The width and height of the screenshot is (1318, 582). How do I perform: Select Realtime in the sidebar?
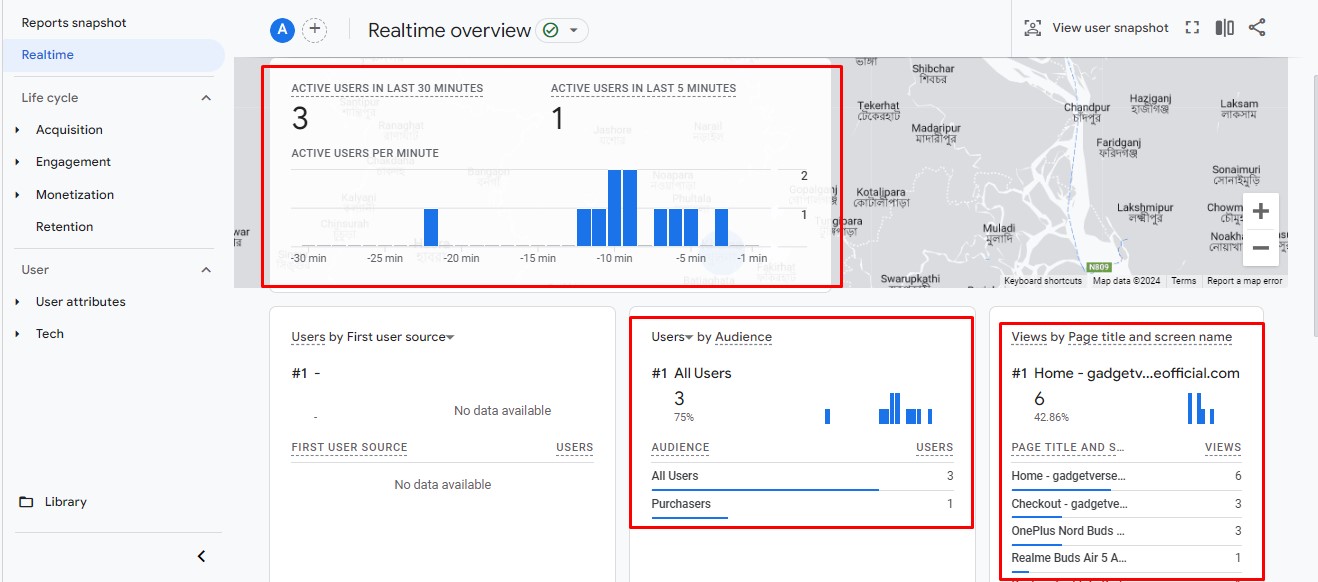(x=48, y=55)
